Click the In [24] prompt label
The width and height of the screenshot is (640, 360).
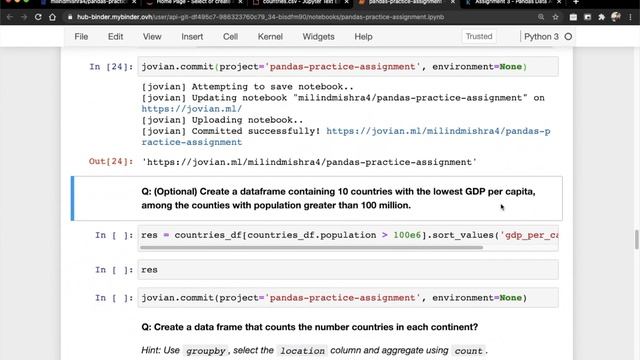point(111,67)
